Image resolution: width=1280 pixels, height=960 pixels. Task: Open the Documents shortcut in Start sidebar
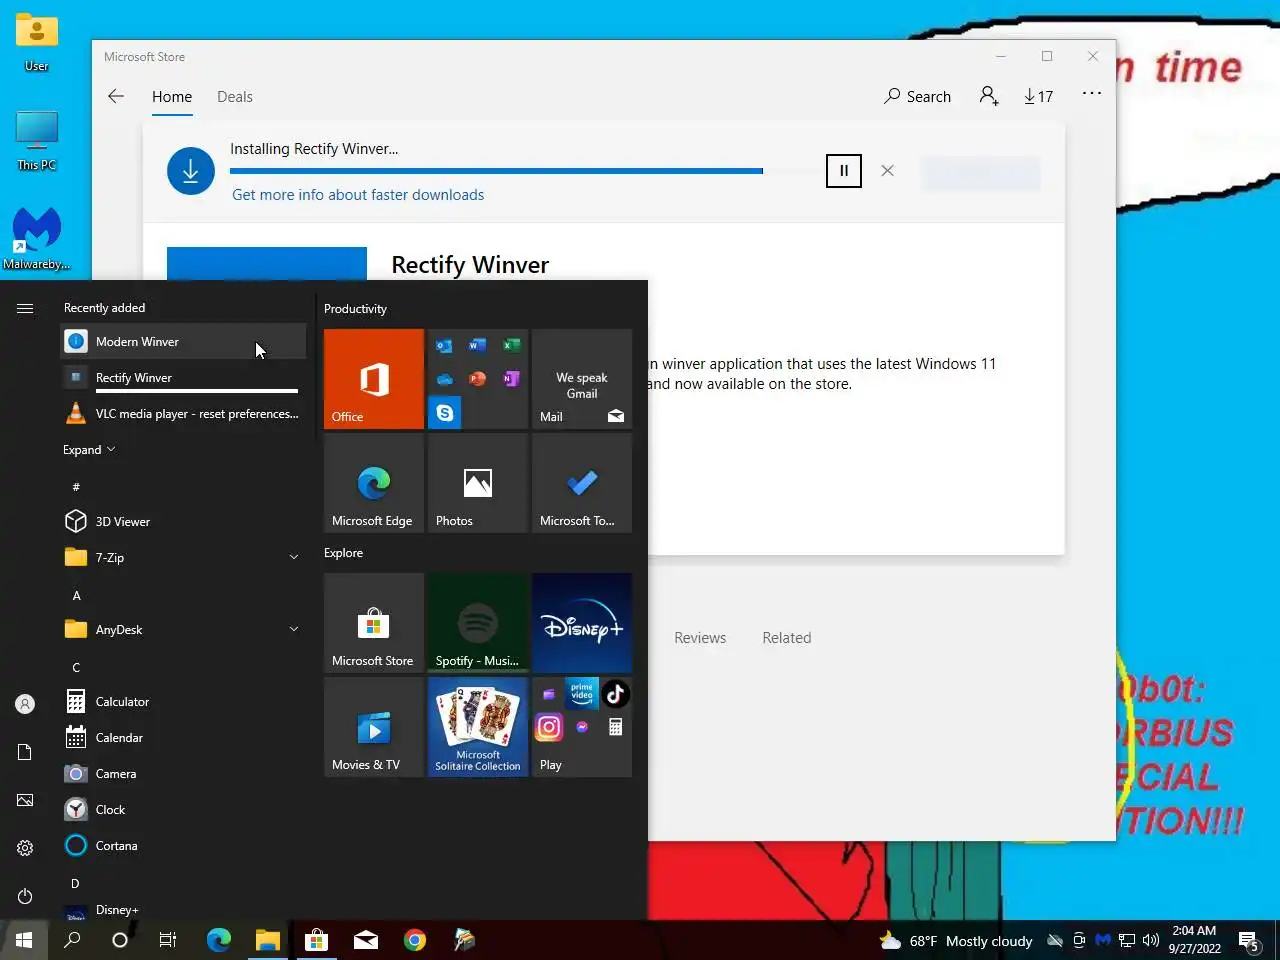coord(25,752)
